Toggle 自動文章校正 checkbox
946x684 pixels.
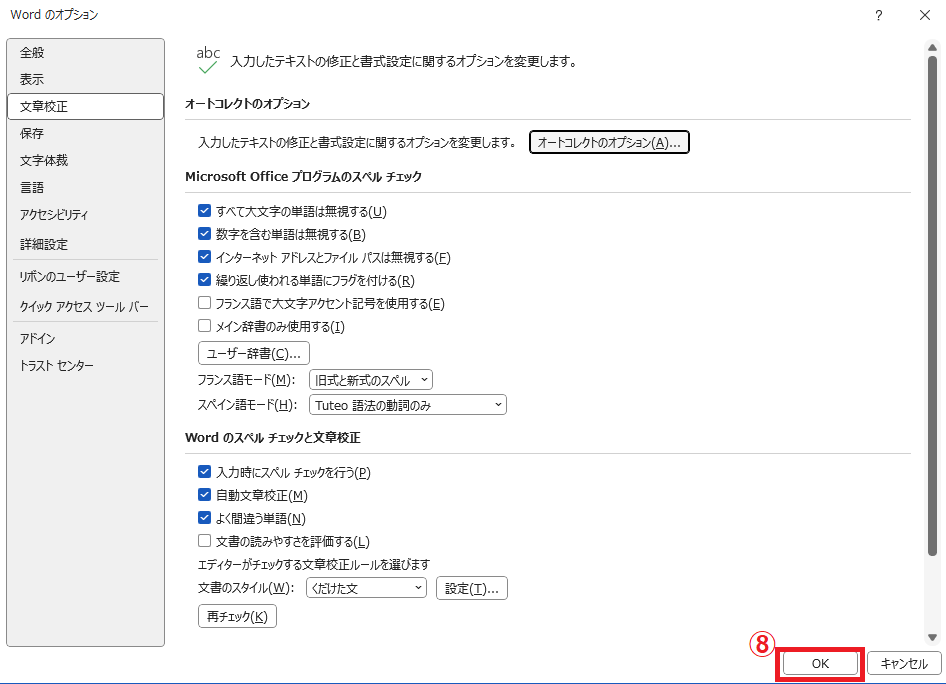205,495
